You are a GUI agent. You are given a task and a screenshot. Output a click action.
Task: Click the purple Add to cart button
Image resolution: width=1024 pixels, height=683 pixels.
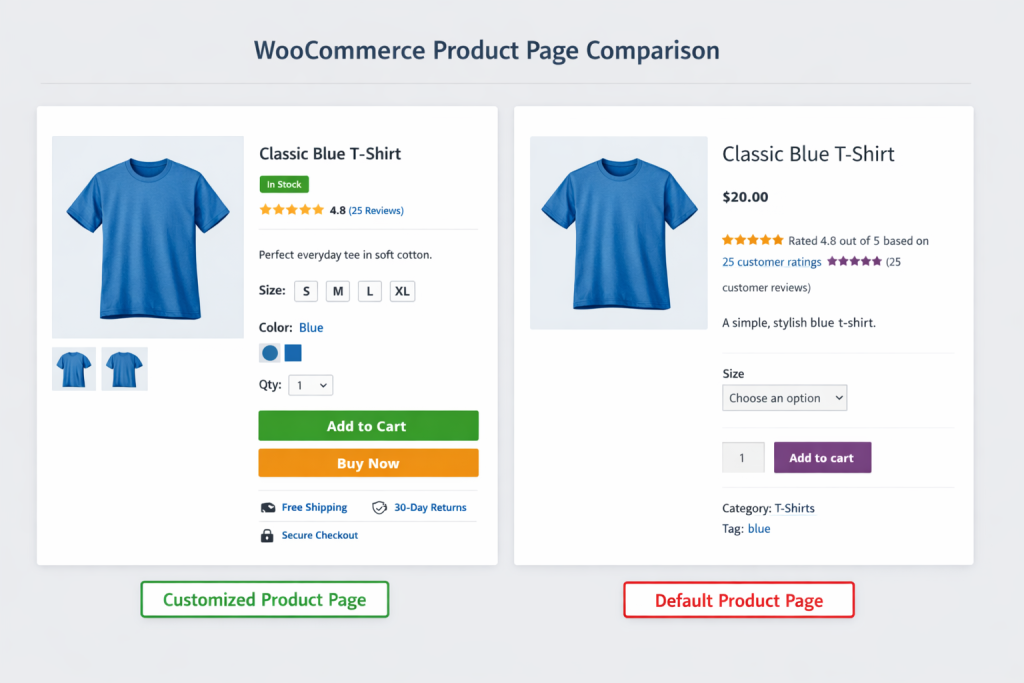point(822,458)
